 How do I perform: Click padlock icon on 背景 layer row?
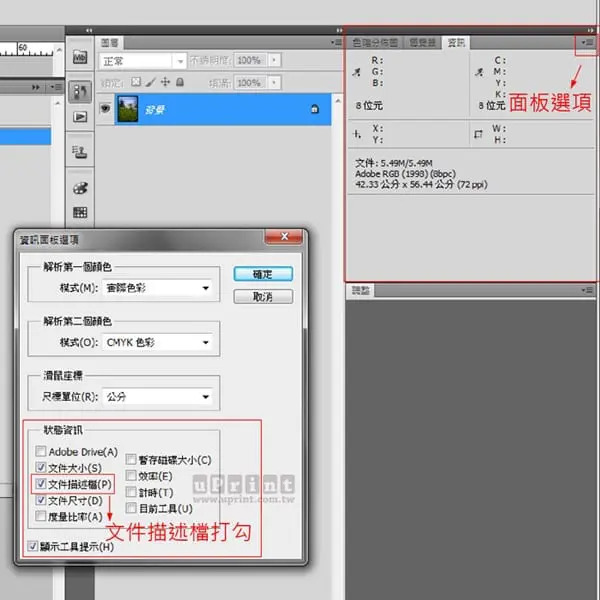click(315, 109)
